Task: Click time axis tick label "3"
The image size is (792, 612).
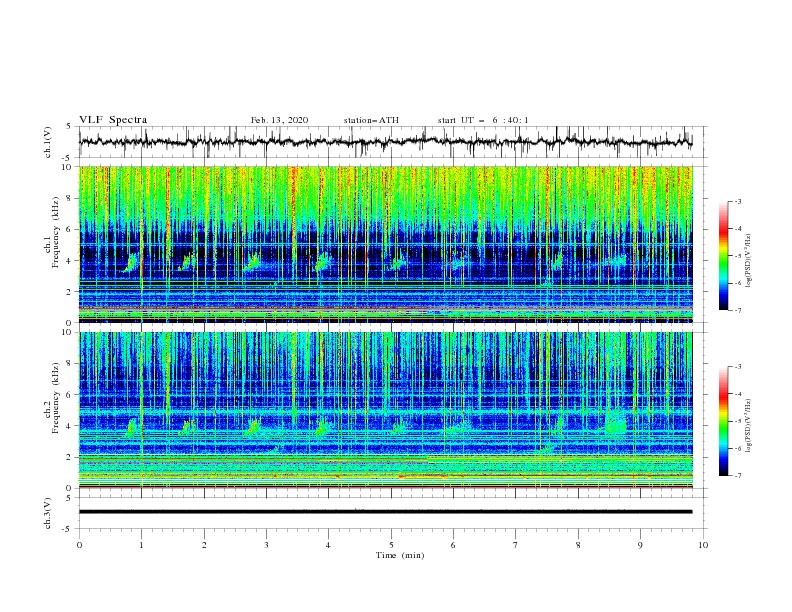Action: (x=266, y=545)
